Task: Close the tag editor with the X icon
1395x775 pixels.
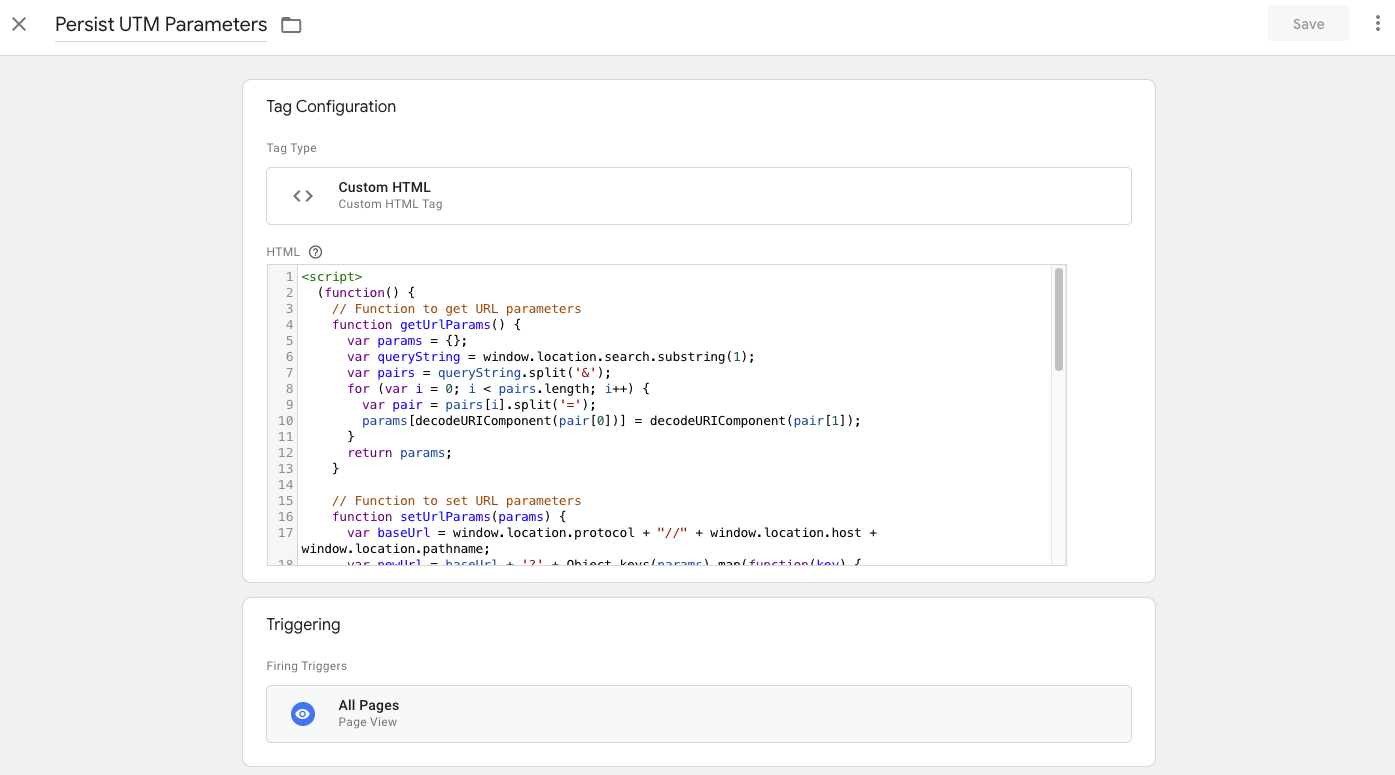Action: tap(19, 24)
